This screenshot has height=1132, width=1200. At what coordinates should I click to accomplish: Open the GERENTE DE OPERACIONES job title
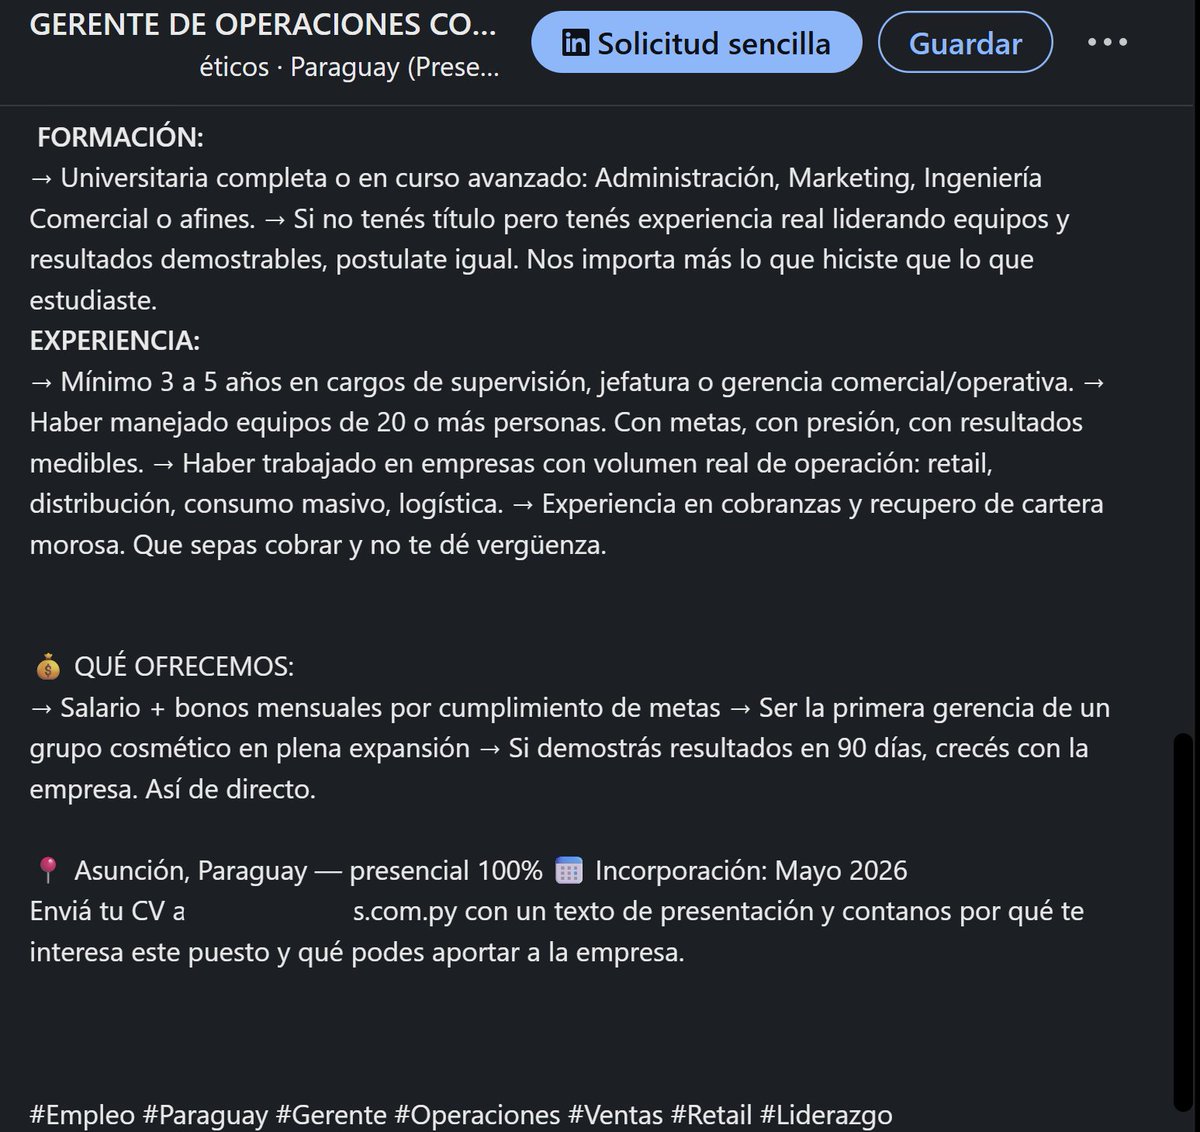tap(263, 24)
